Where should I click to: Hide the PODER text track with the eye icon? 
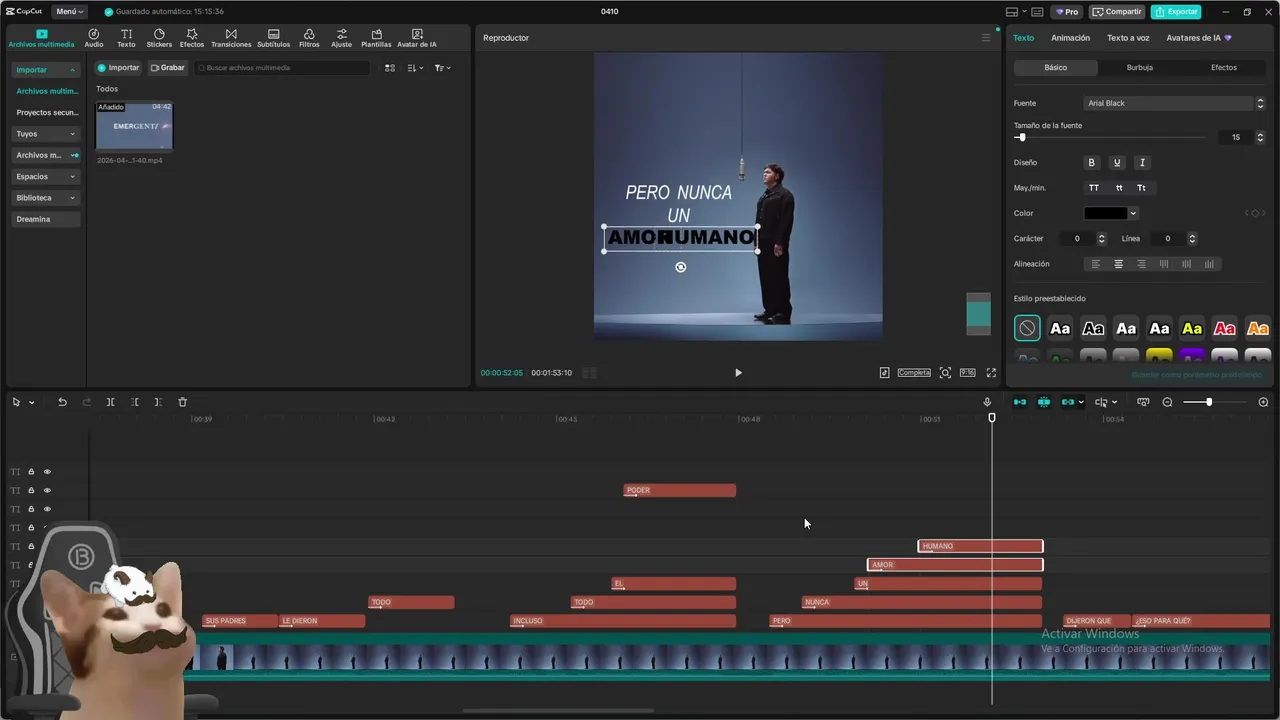47,490
